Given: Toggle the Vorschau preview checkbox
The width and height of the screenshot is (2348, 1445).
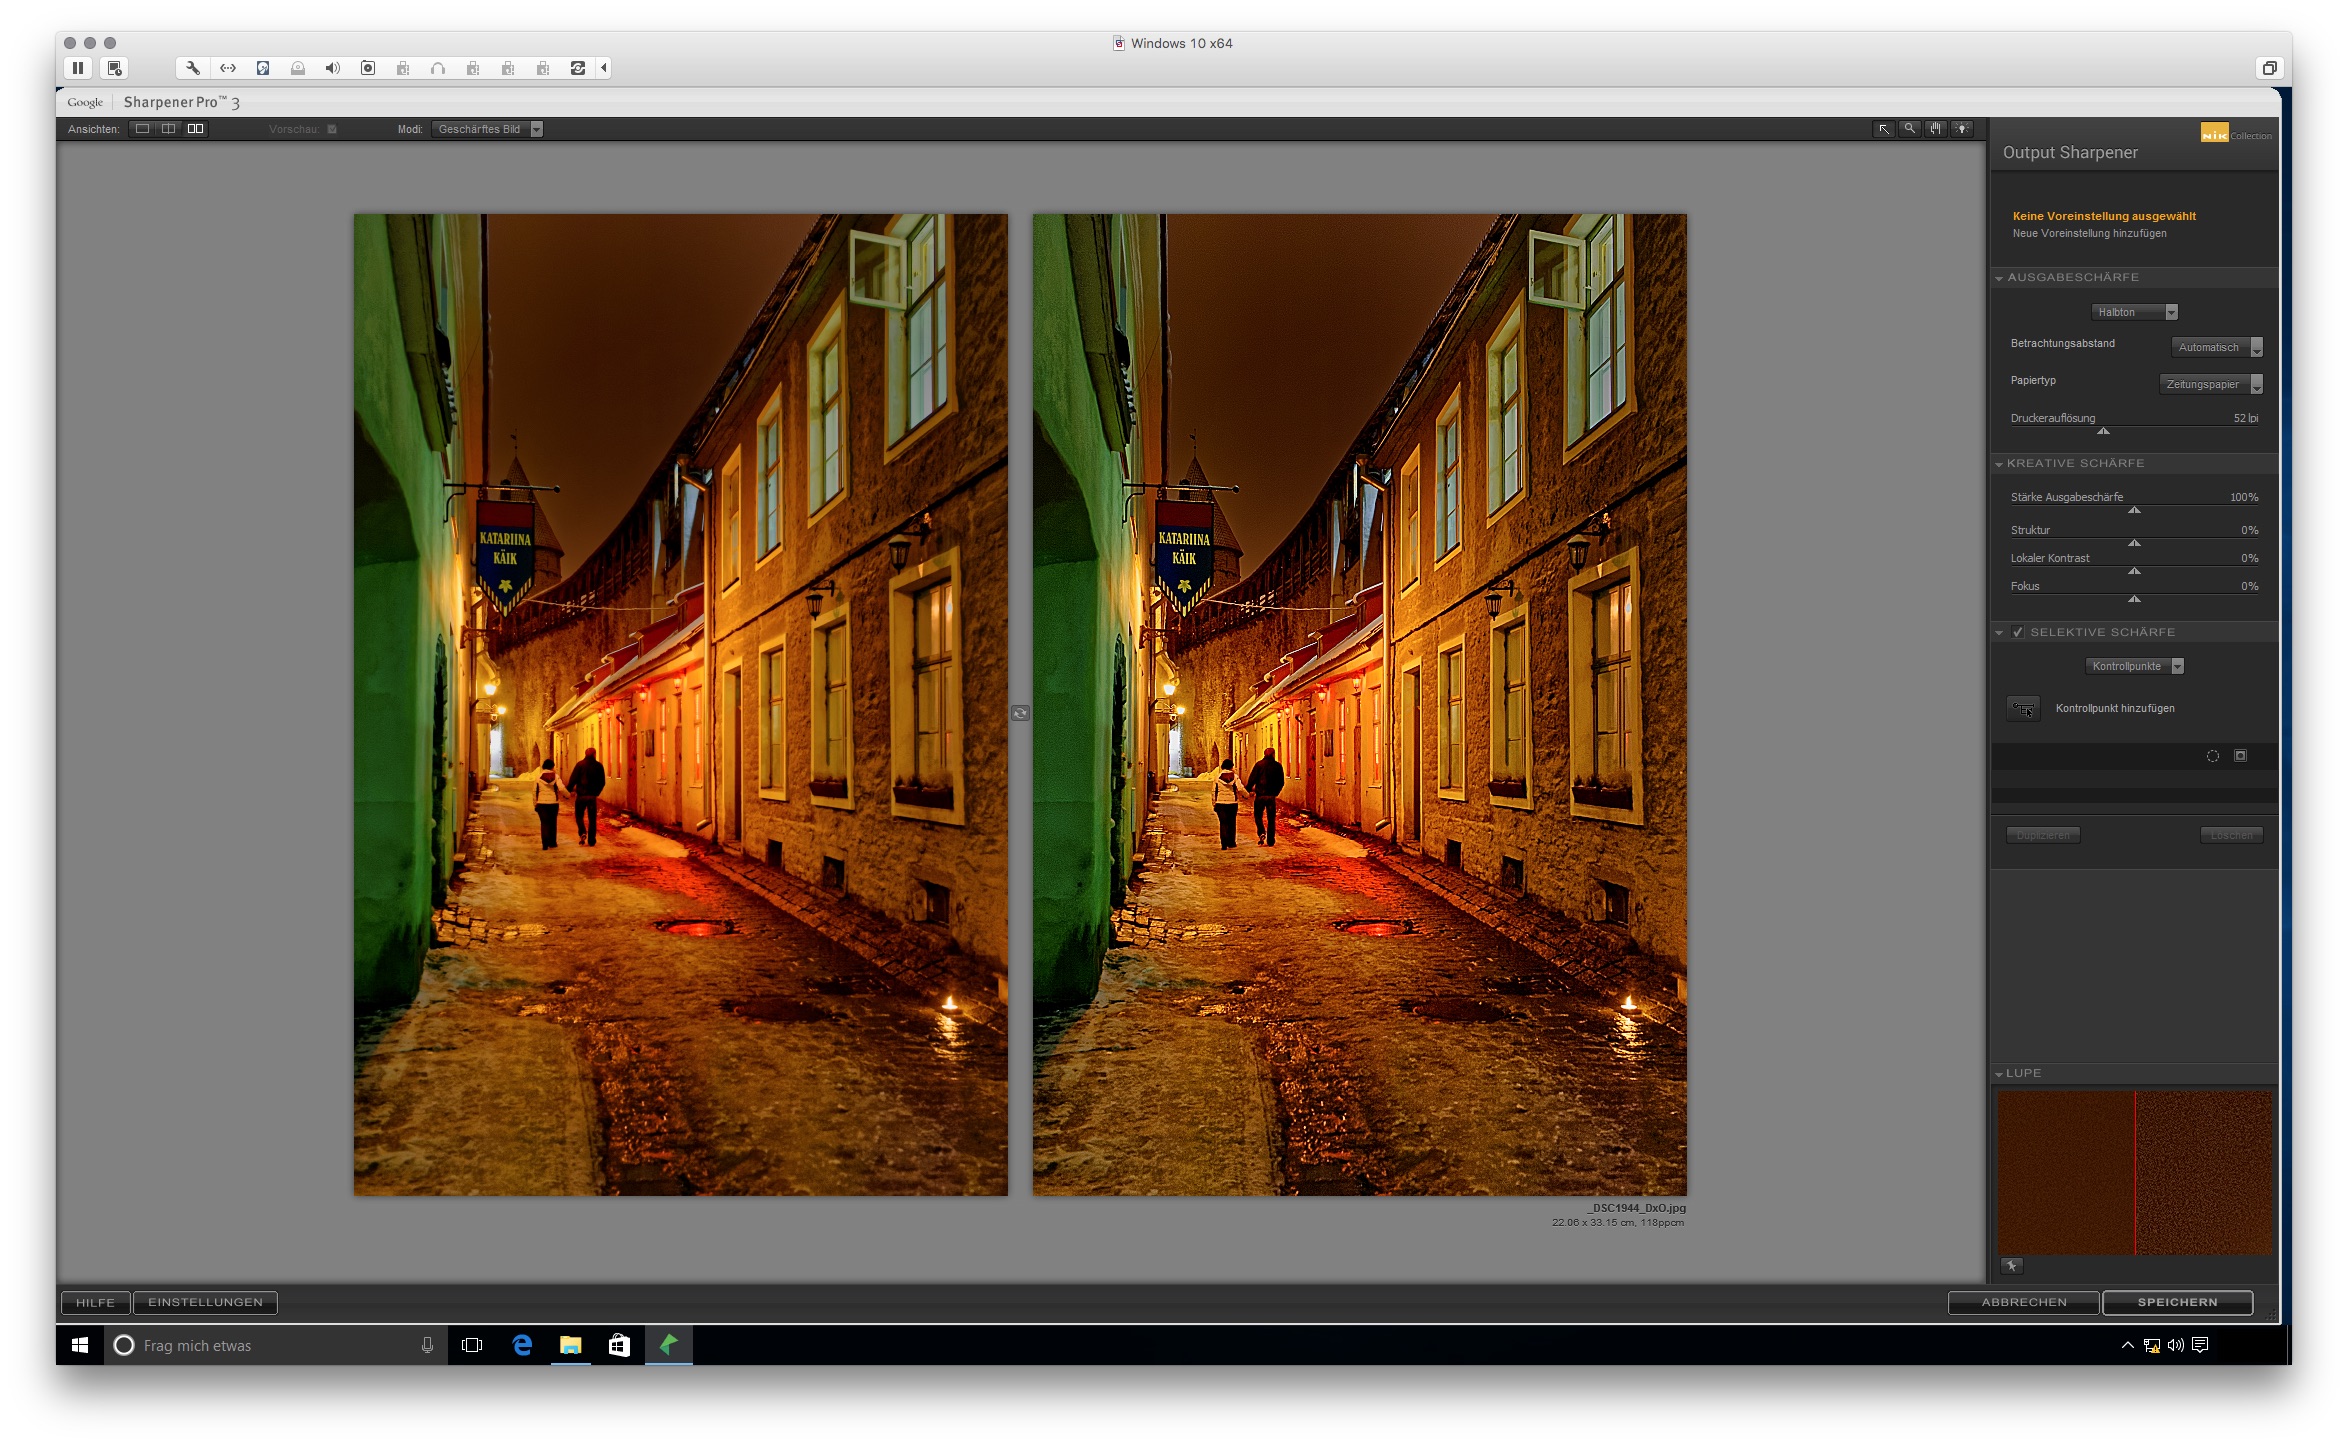Looking at the screenshot, I should 332,129.
